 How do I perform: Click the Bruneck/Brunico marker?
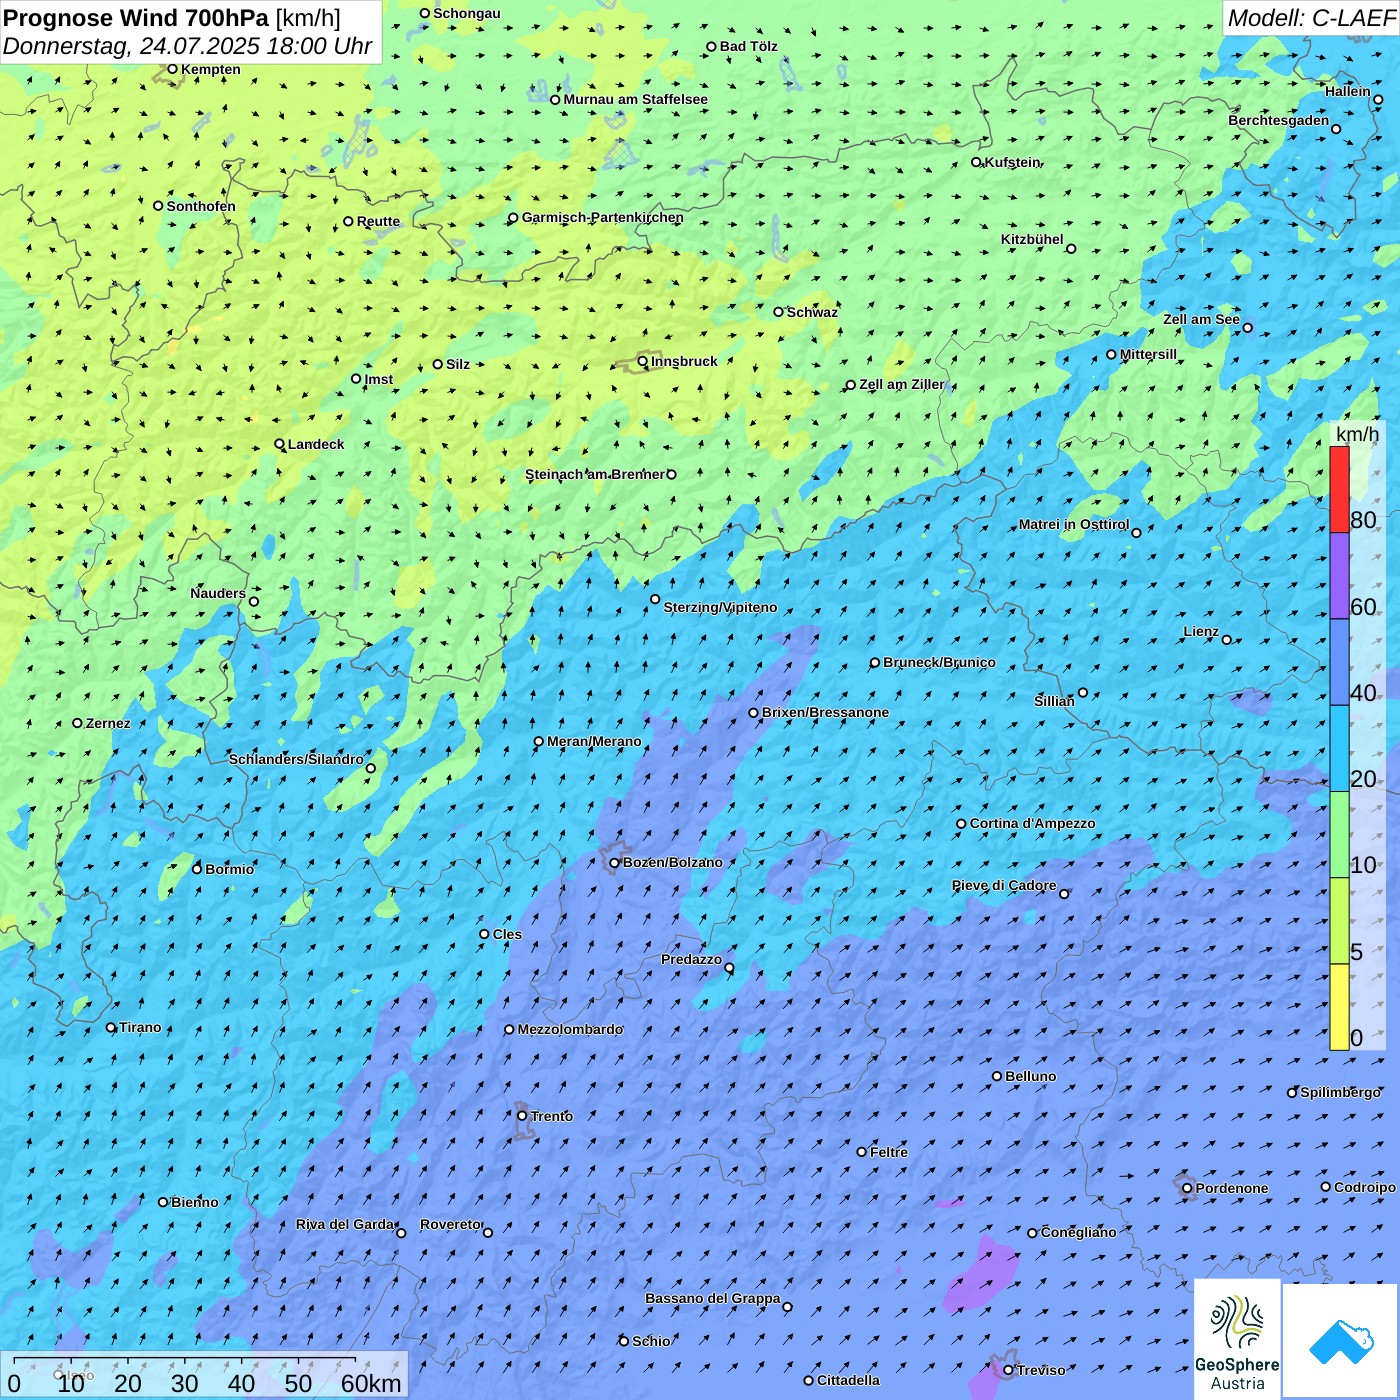coord(875,662)
